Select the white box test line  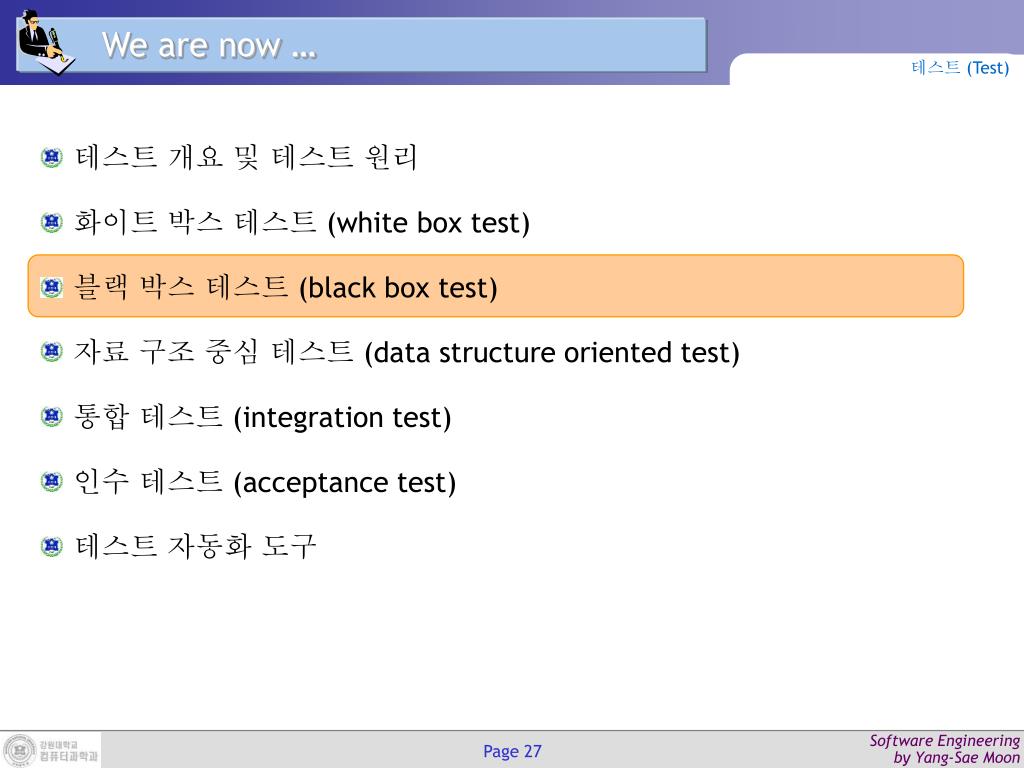(302, 222)
